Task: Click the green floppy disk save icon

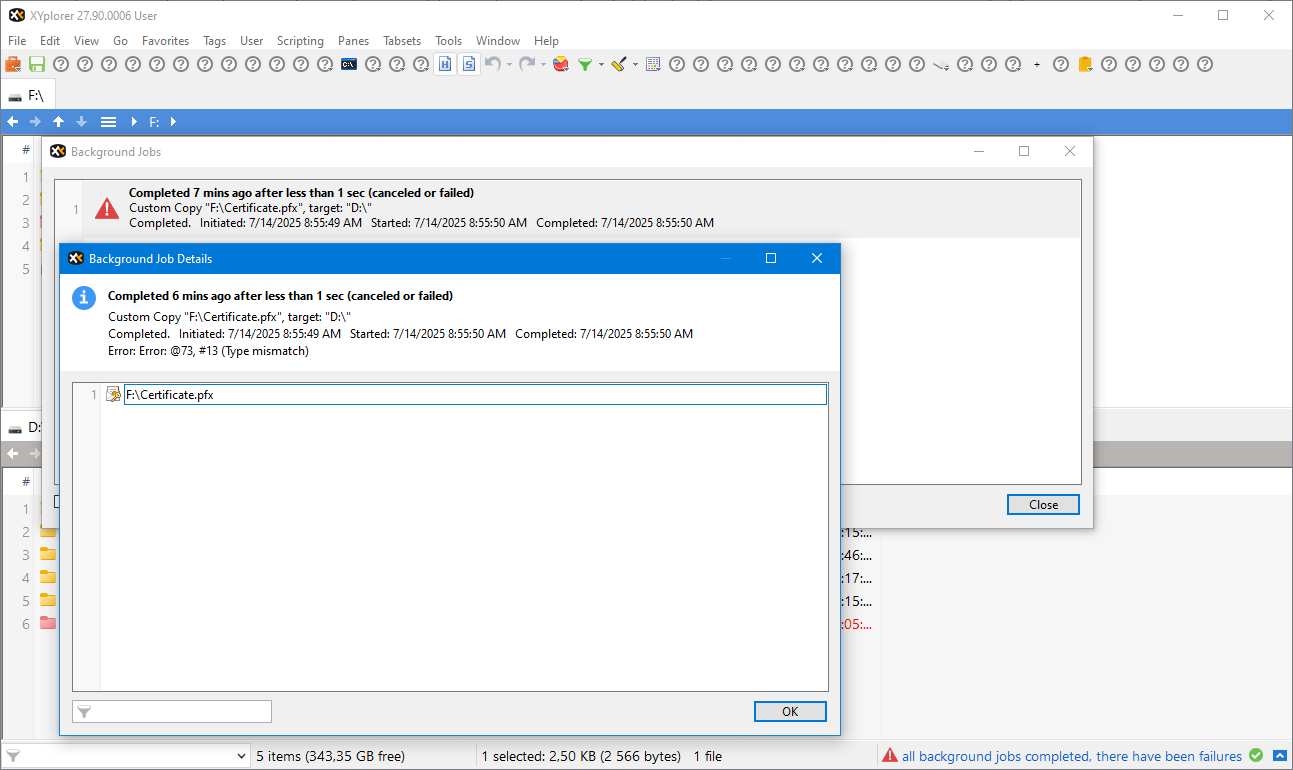Action: pyautogui.click(x=37, y=64)
